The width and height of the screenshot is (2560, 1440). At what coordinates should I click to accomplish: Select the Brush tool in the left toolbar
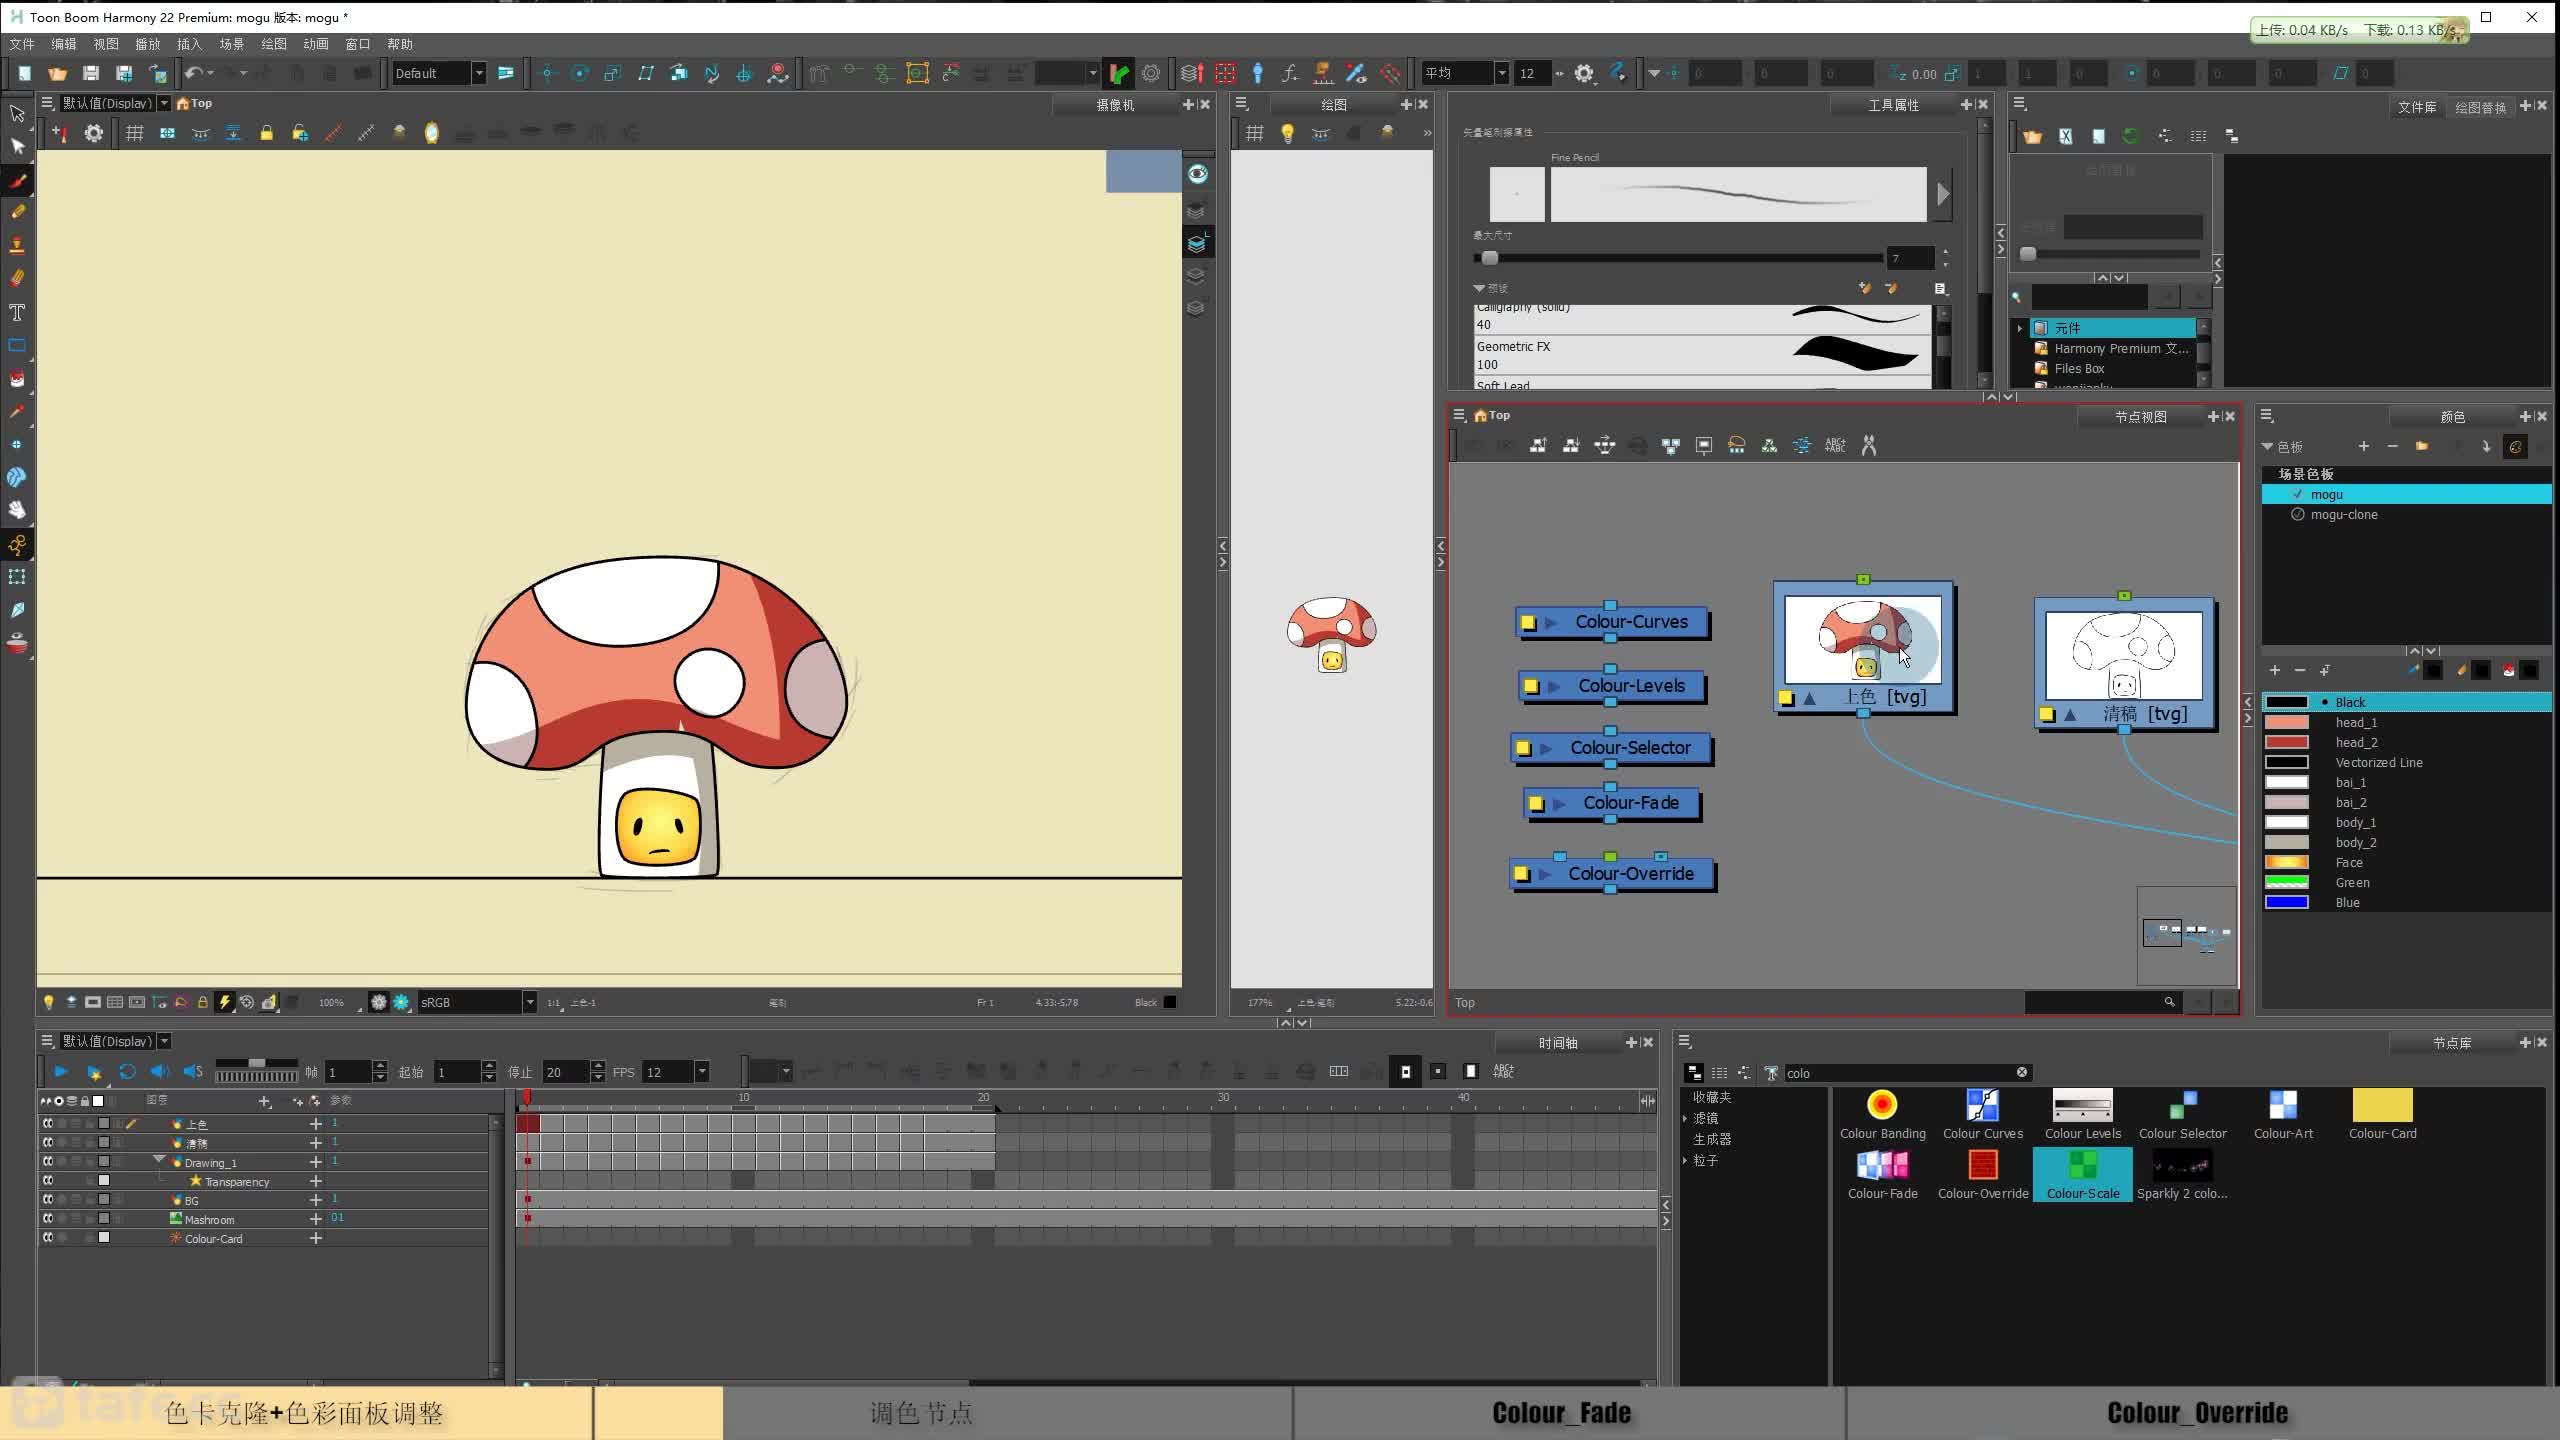click(x=17, y=181)
